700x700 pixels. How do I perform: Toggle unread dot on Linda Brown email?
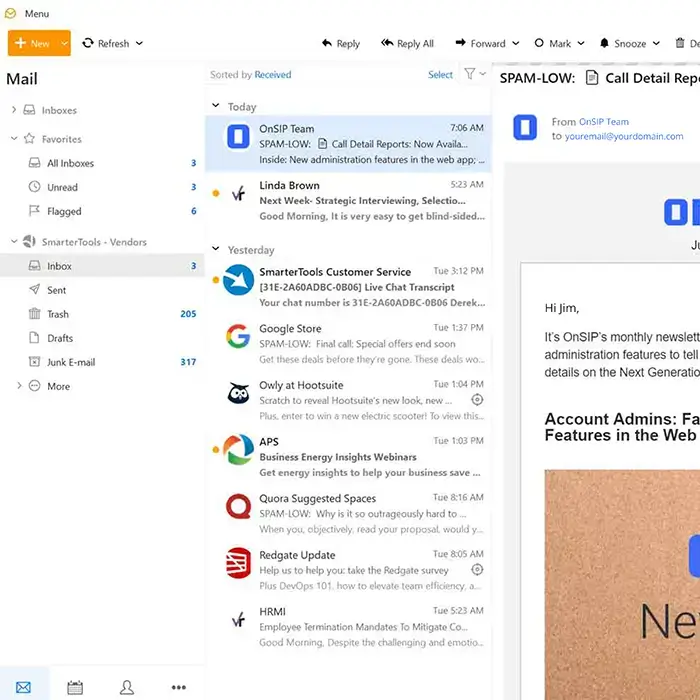tap(216, 193)
